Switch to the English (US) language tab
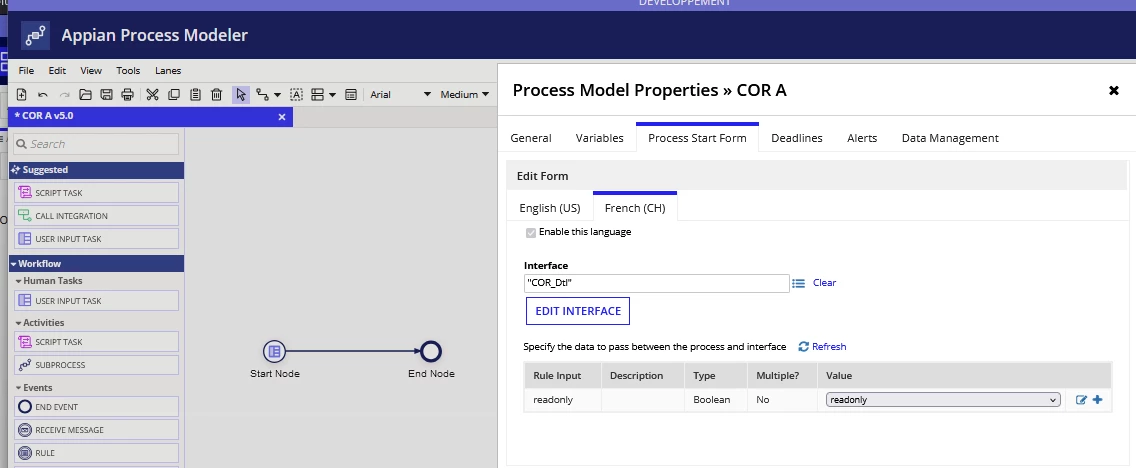 550,208
